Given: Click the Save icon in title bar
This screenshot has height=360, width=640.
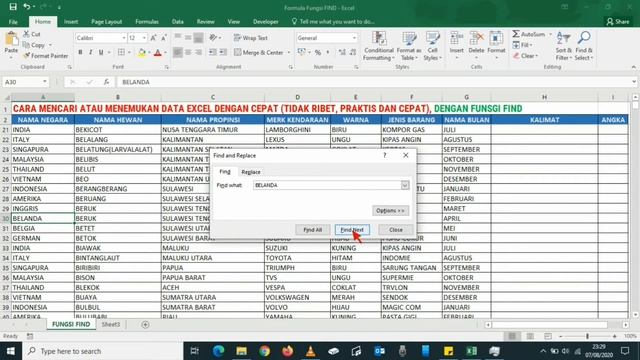Looking at the screenshot, I should pos(13,7).
